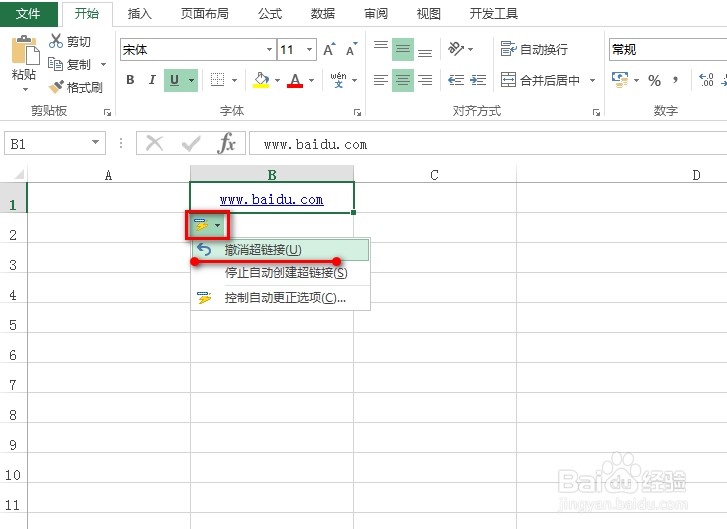Click Merge and Center (合并后居中) button
Screen dimensions: 727x529
tap(541, 80)
